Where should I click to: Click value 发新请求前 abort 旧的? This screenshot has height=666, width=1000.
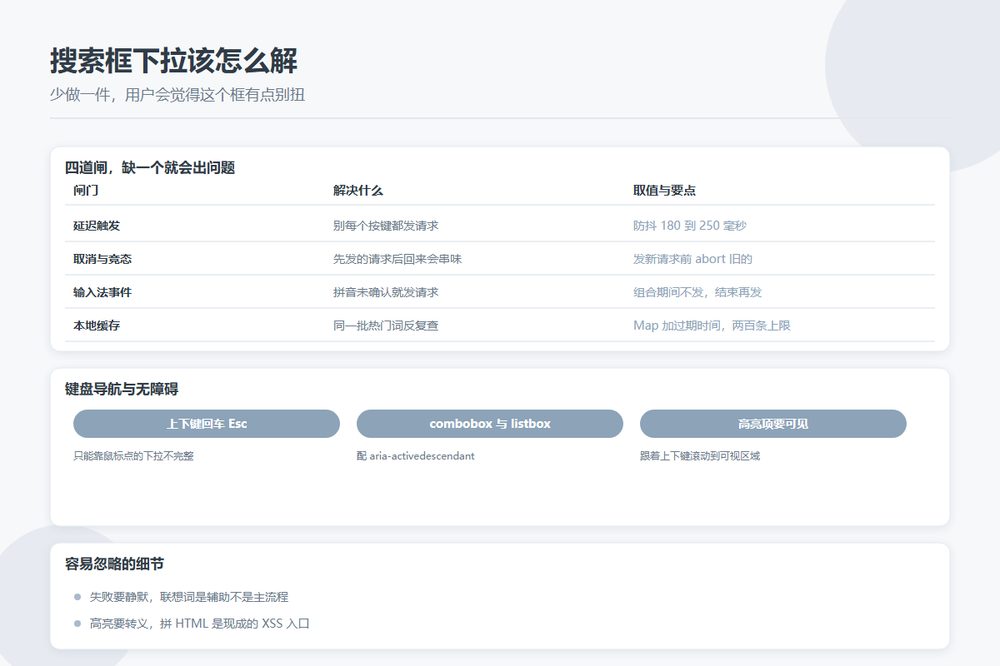[693, 258]
